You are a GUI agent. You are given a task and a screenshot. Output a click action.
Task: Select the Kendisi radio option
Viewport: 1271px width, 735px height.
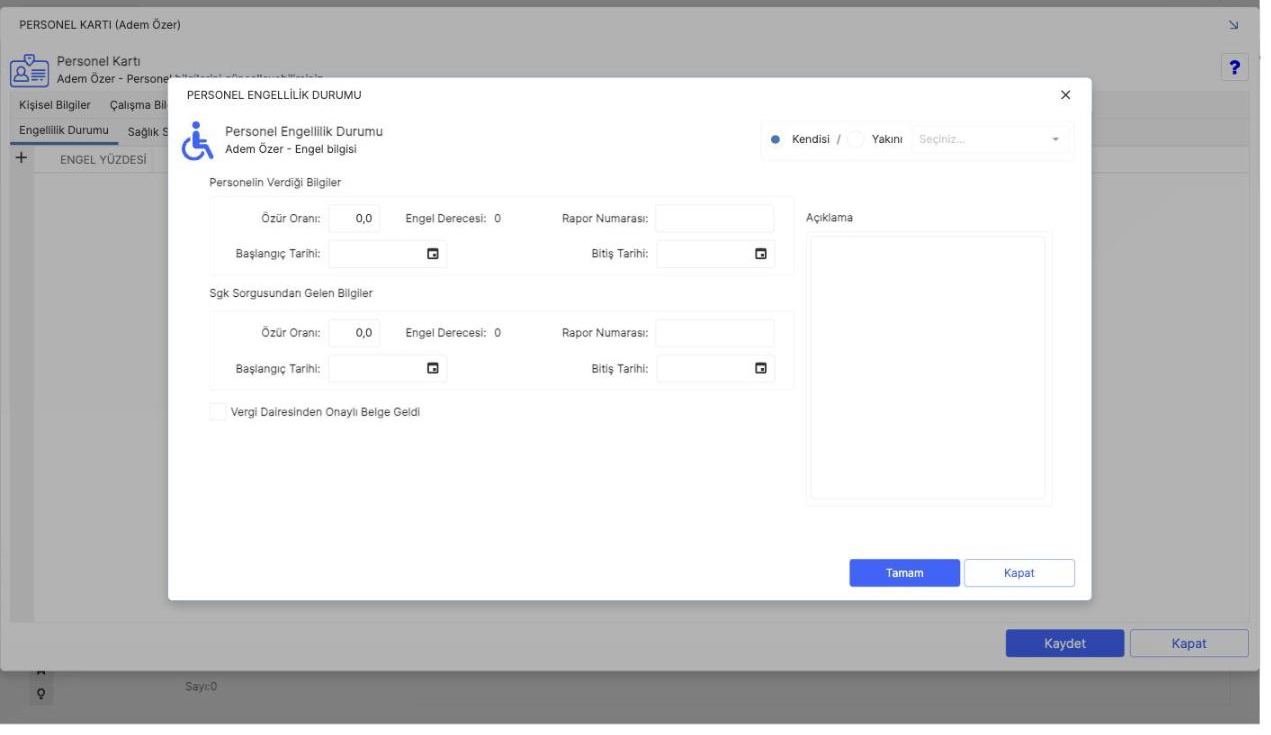pyautogui.click(x=775, y=140)
